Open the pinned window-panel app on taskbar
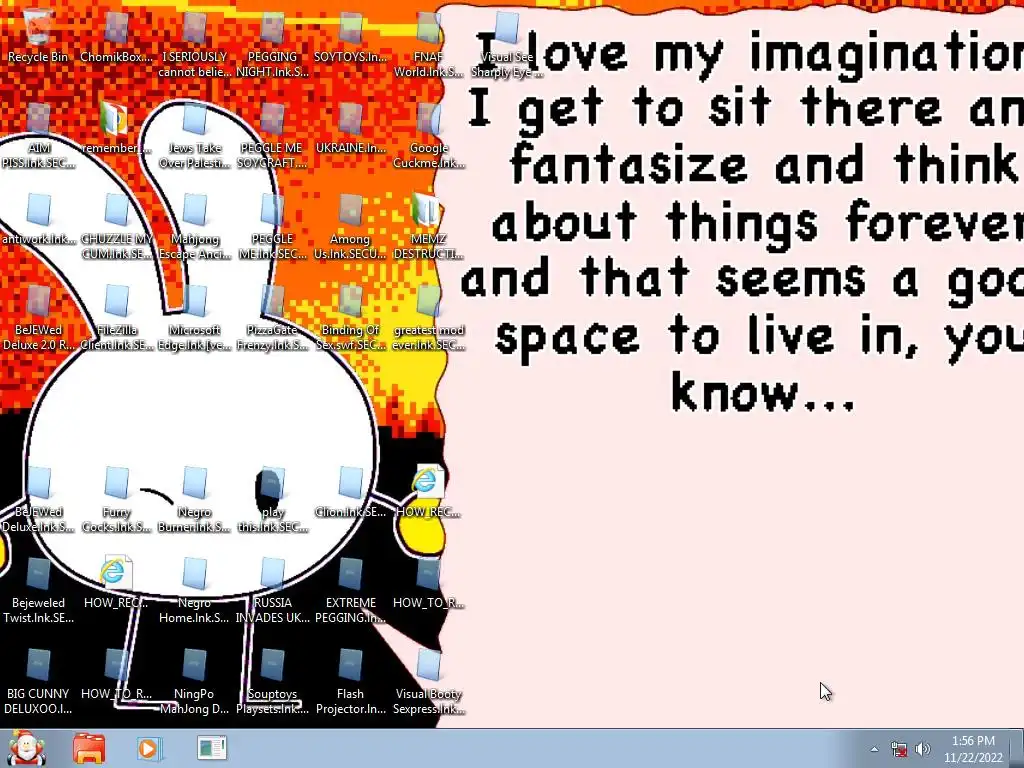This screenshot has height=768, width=1024. [x=212, y=748]
